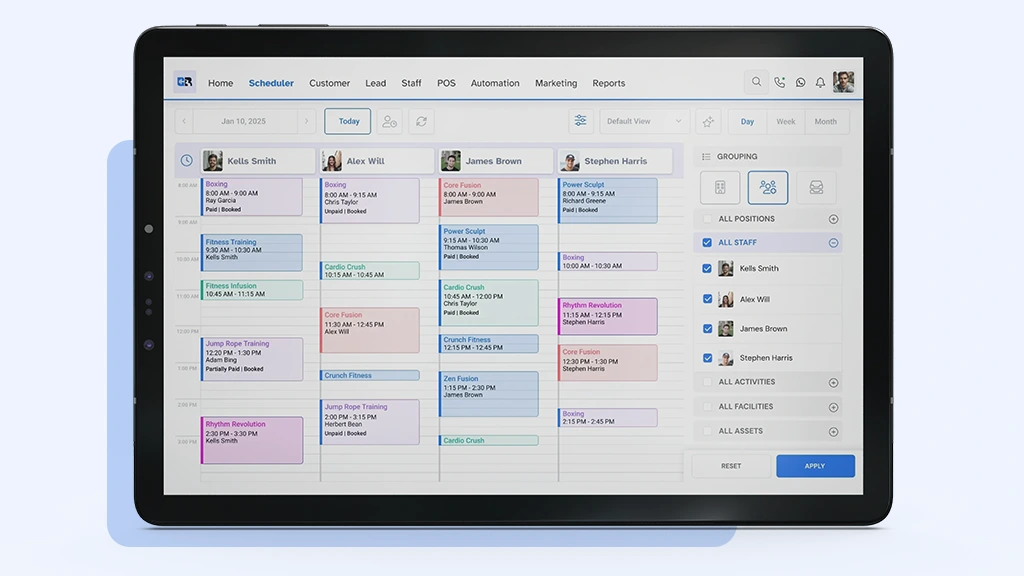Image resolution: width=1024 pixels, height=576 pixels.
Task: Toggle the All Staff checkbox
Action: (708, 243)
